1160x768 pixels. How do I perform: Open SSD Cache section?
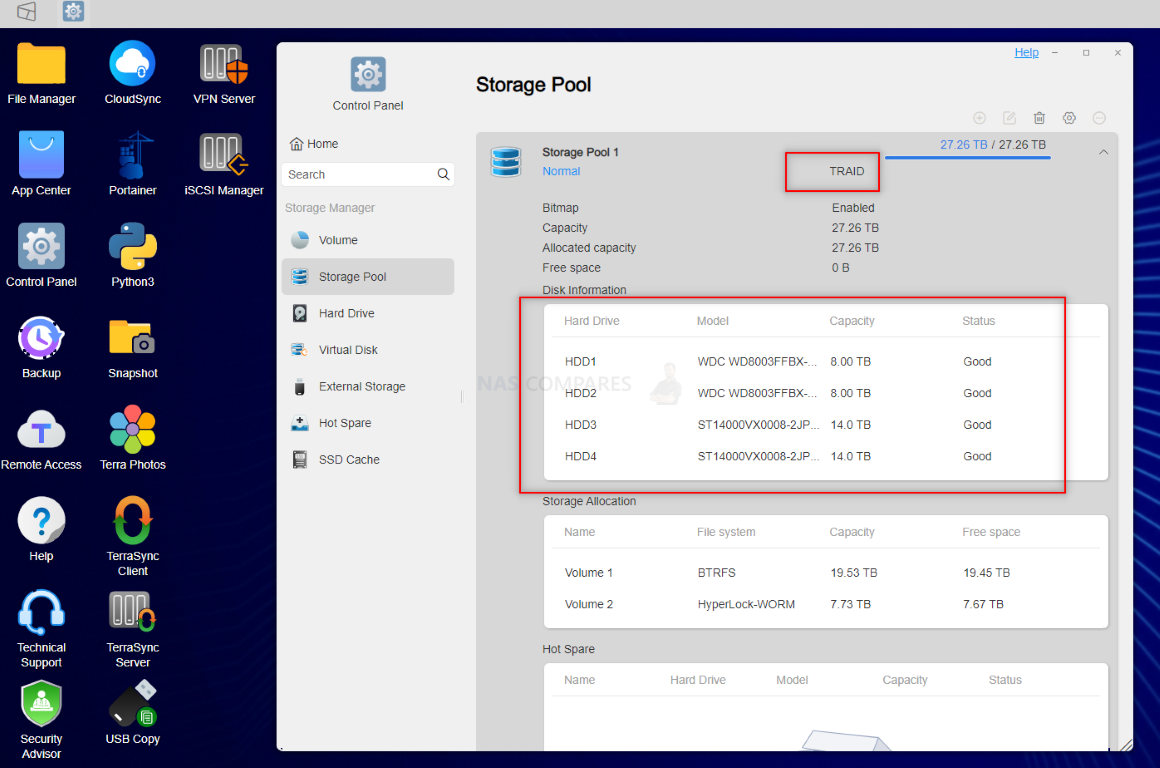click(x=368, y=459)
